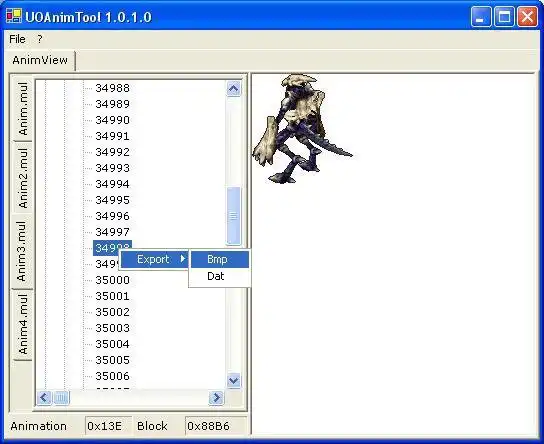
Task: Click the horizontal scrollbar thumb
Action: 62,397
